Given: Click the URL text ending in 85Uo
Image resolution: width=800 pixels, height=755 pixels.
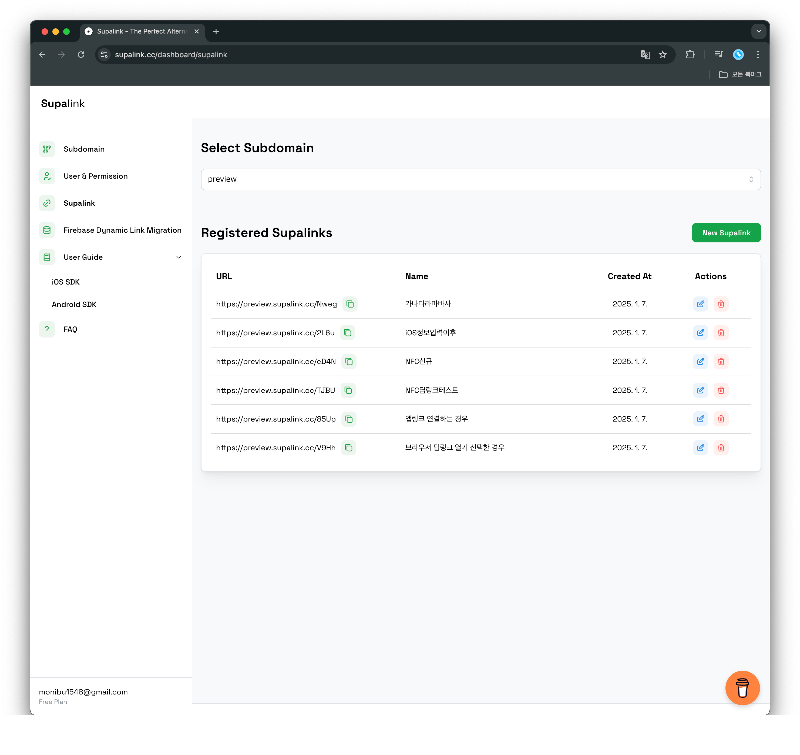Looking at the screenshot, I should click(x=276, y=419).
